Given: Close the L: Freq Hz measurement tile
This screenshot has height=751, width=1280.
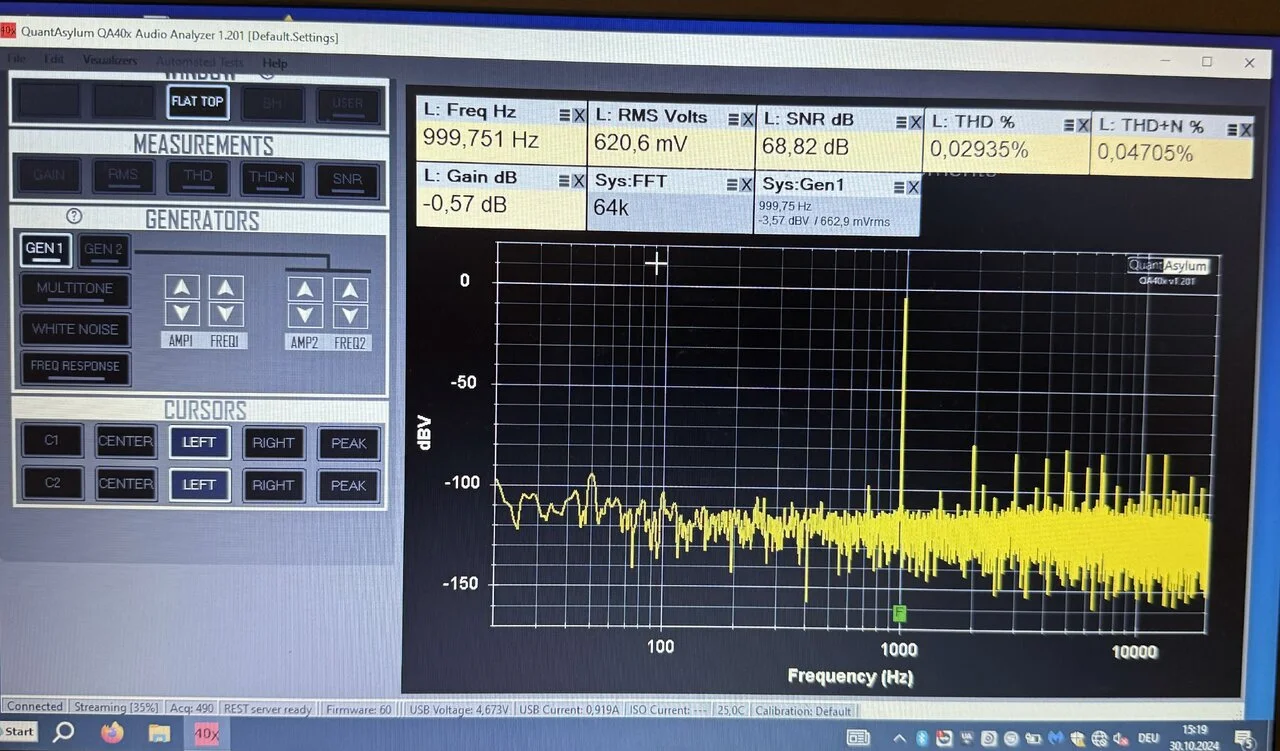Looking at the screenshot, I should tap(579, 116).
